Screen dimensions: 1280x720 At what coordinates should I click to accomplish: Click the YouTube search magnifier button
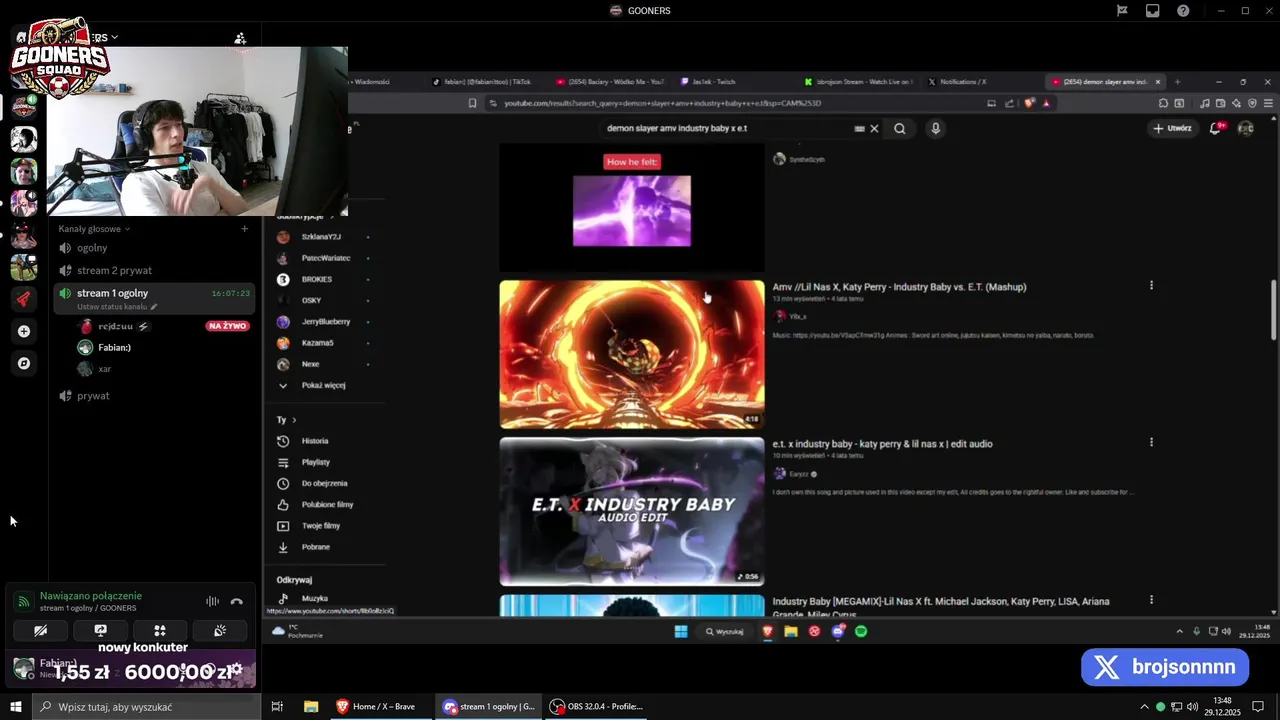point(900,128)
